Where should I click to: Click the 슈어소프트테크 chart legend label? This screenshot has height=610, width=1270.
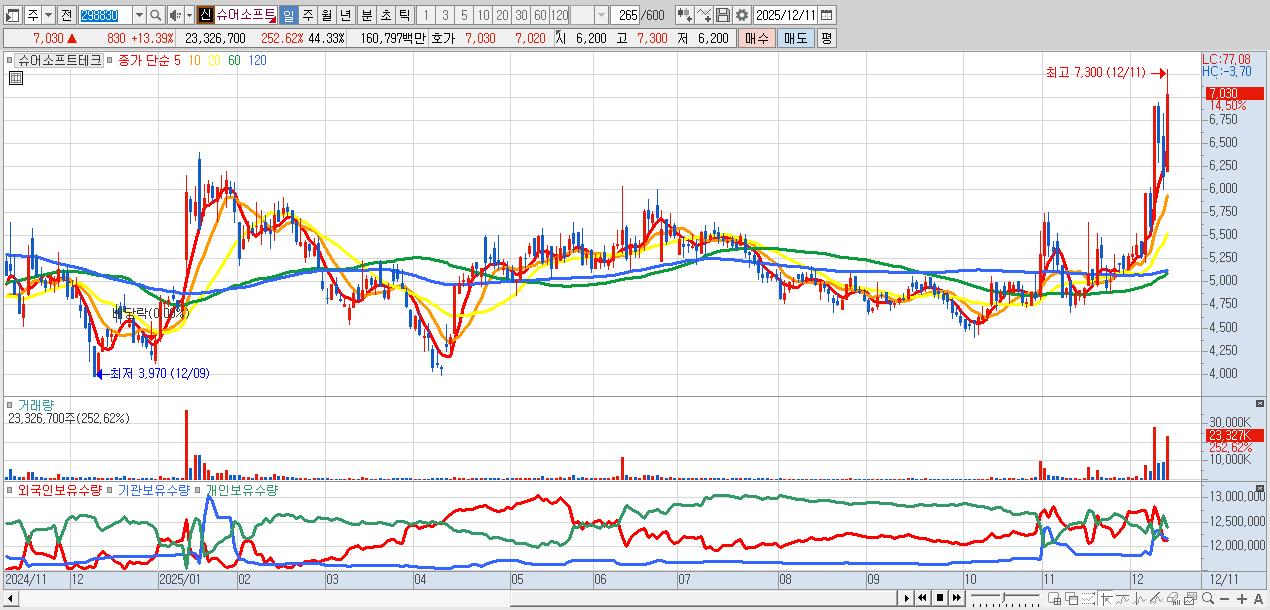point(58,60)
